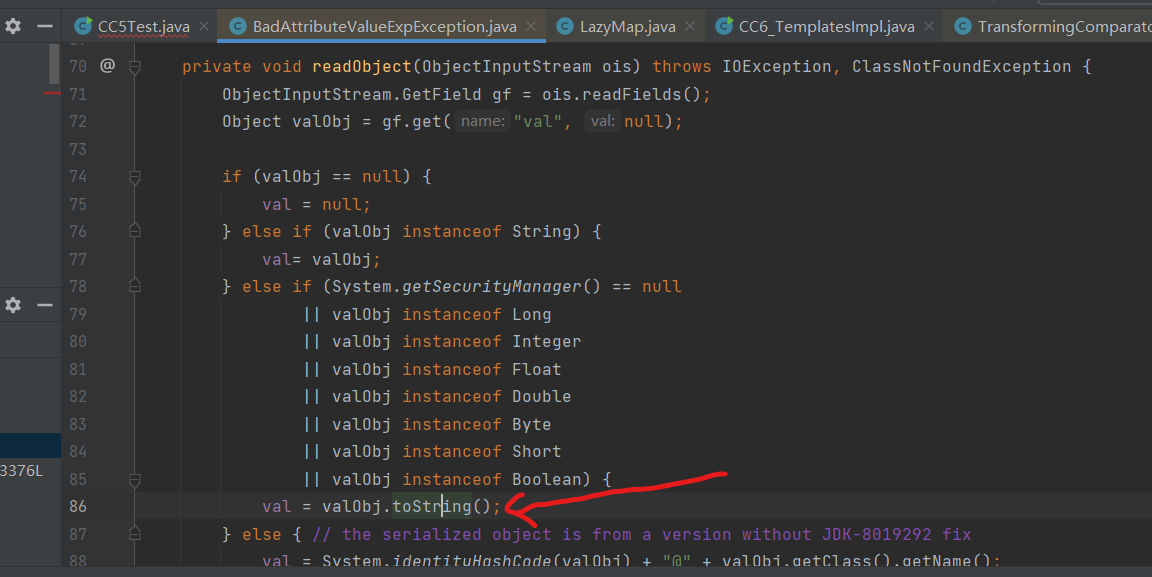Image resolution: width=1152 pixels, height=577 pixels.
Task: Close the CC6_TemplatesImpl.java tab
Action: pyautogui.click(x=929, y=27)
